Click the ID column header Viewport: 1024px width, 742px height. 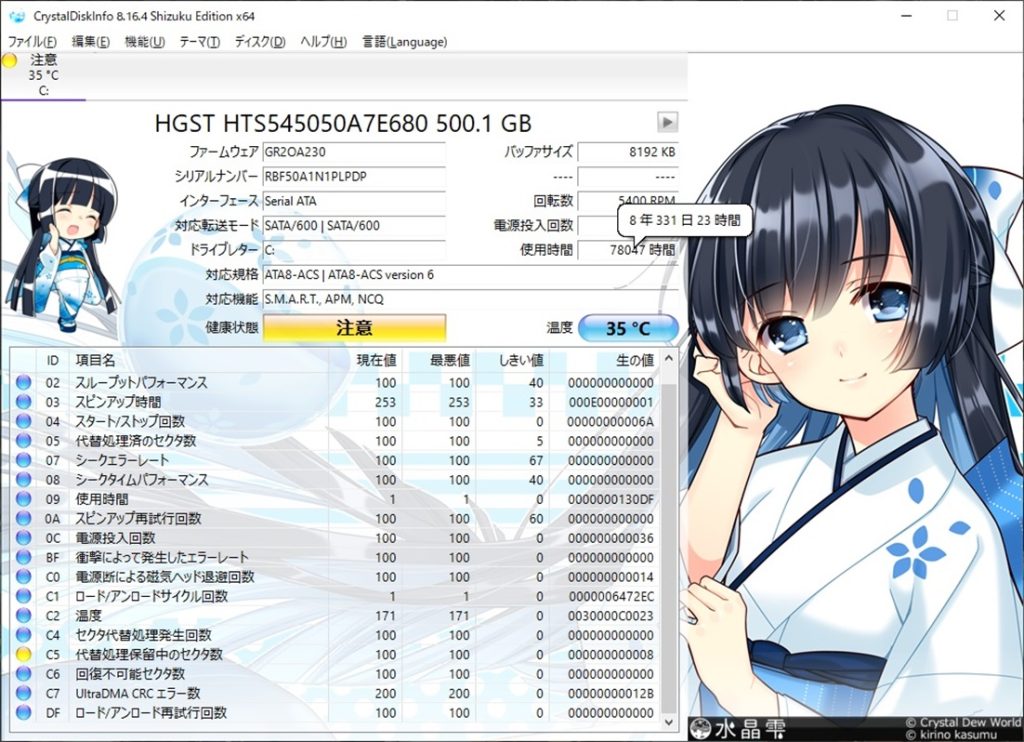pos(53,360)
